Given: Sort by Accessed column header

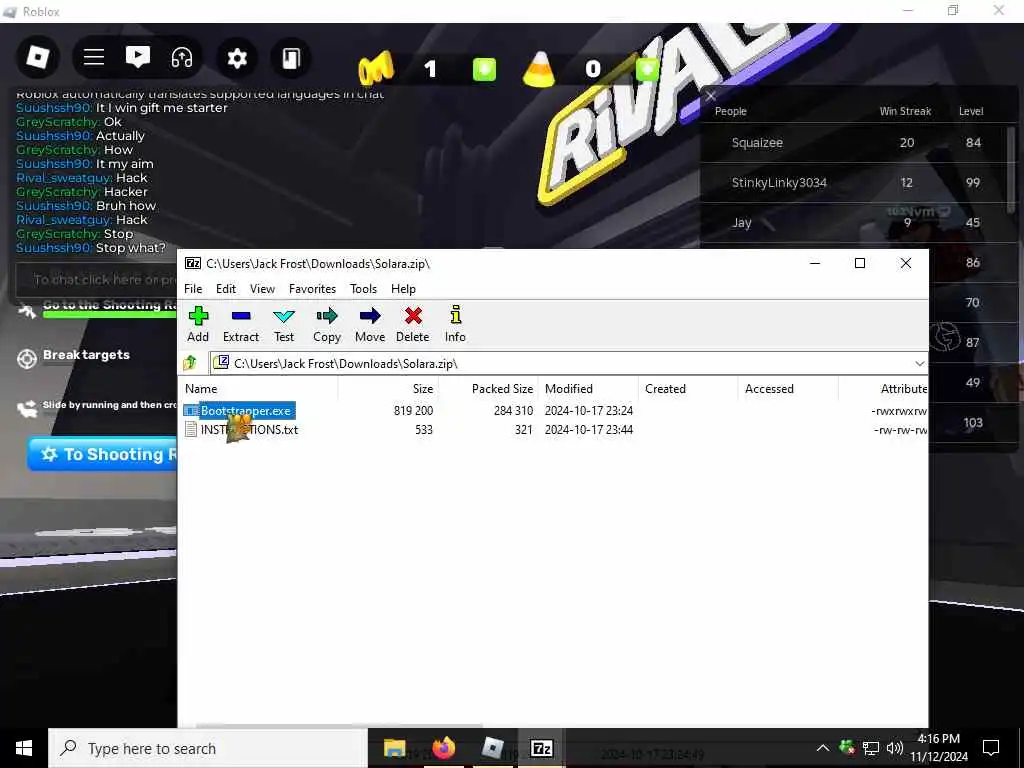Looking at the screenshot, I should pos(788,389).
